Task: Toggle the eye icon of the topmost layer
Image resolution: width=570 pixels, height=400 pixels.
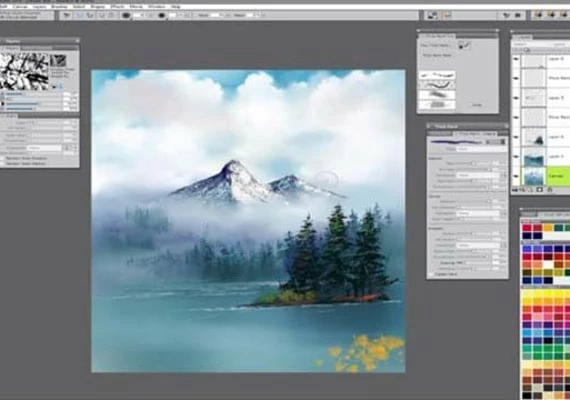Action: pyautogui.click(x=516, y=59)
